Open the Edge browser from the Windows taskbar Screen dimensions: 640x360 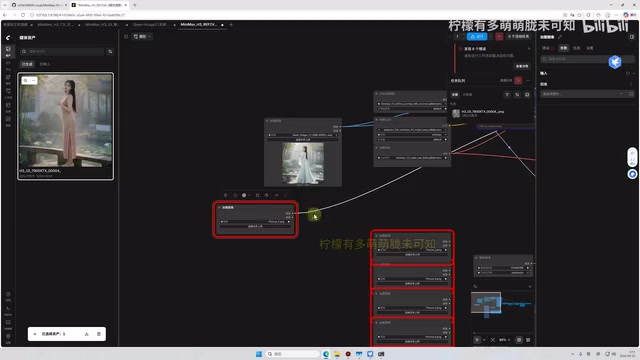point(326,354)
